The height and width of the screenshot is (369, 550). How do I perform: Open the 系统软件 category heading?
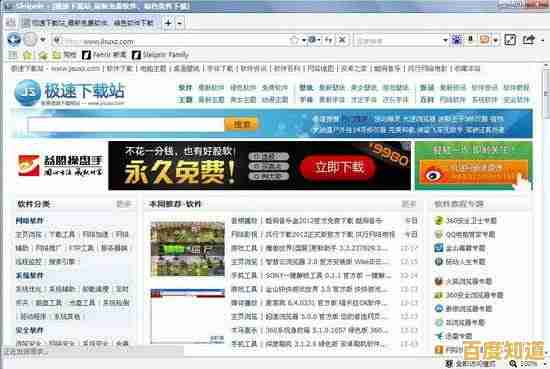29,275
